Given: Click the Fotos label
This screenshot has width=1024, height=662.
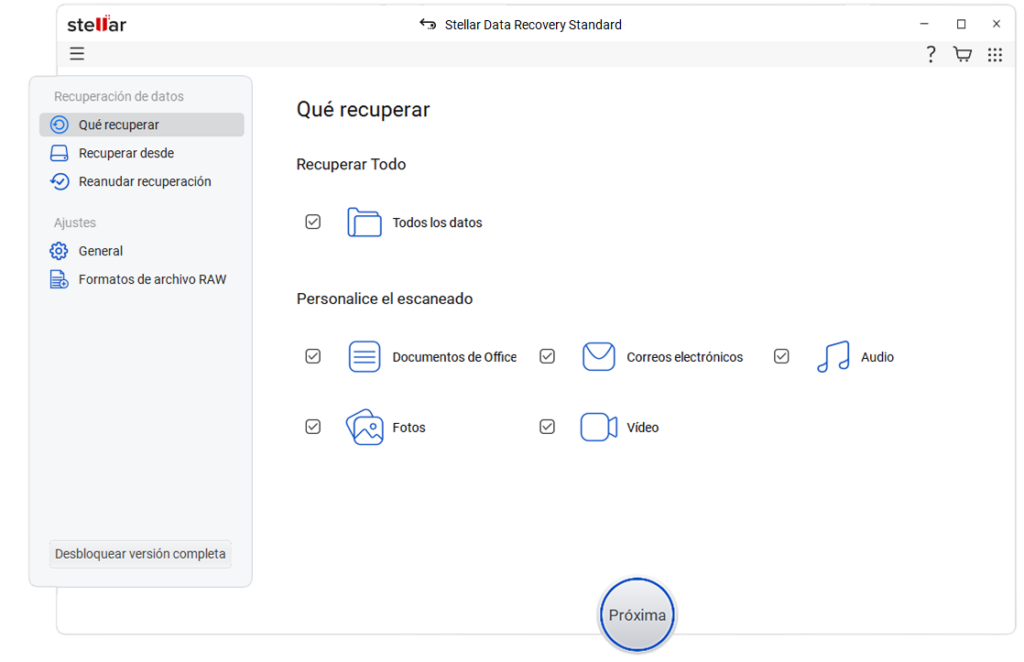Looking at the screenshot, I should pyautogui.click(x=409, y=428).
